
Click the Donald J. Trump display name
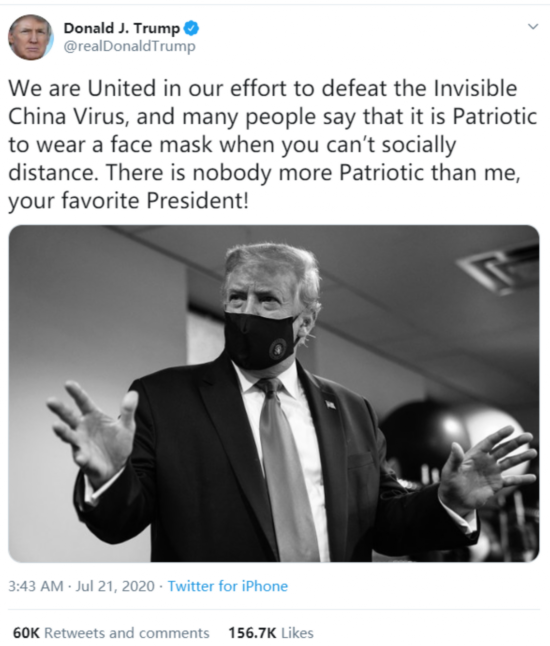[x=122, y=28]
